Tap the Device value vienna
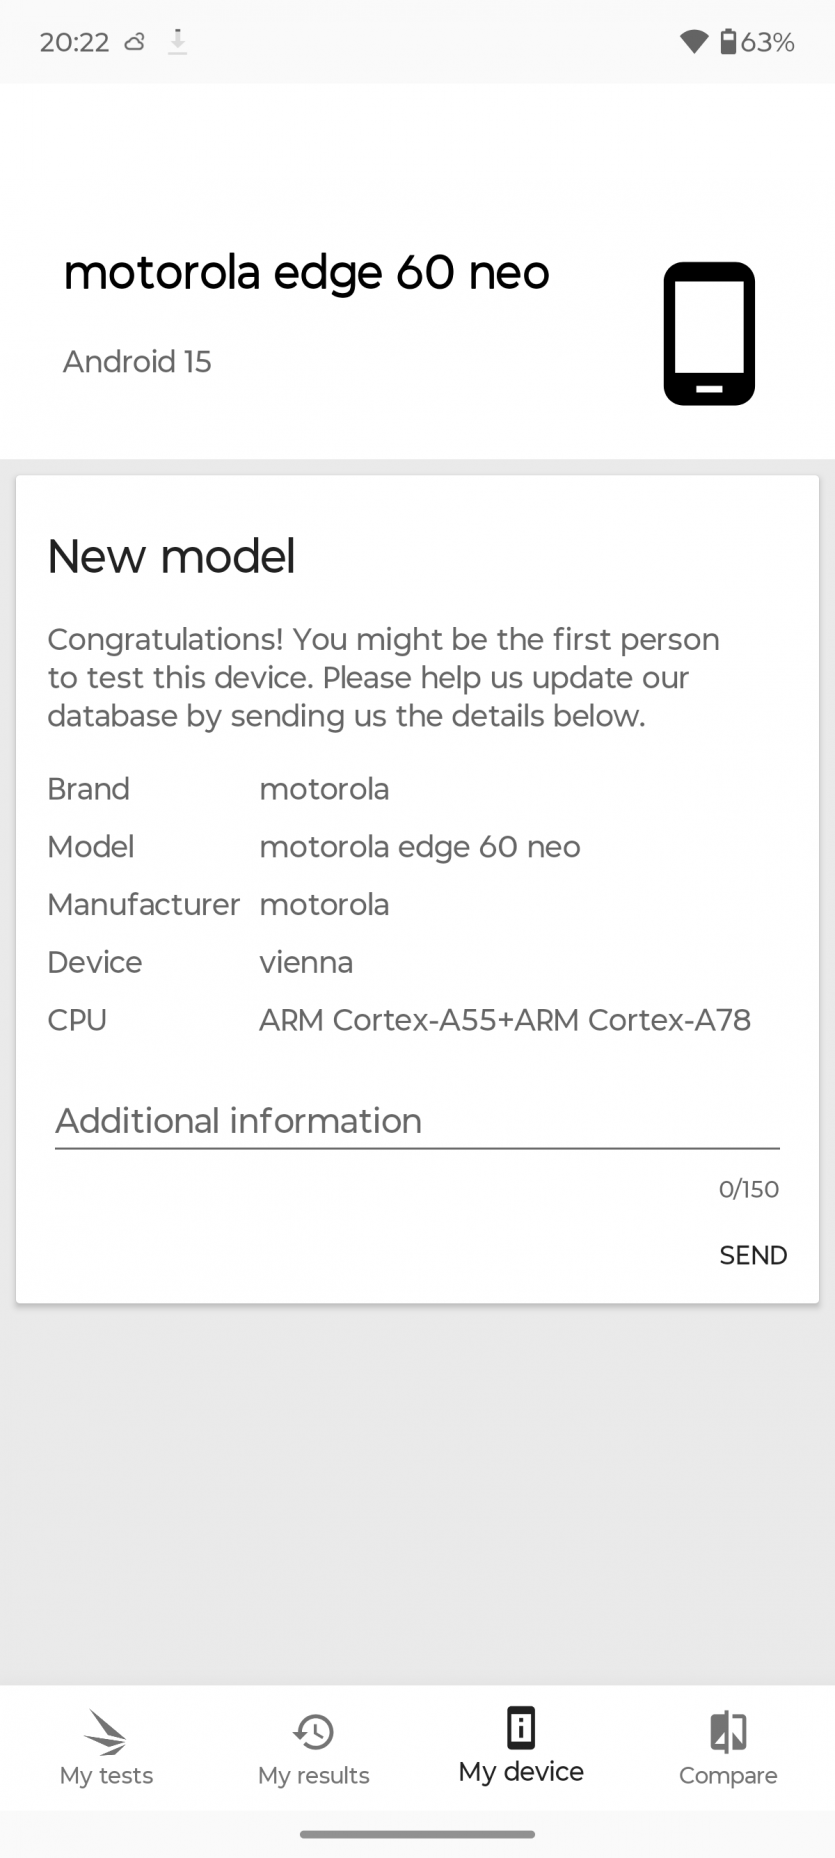 306,962
